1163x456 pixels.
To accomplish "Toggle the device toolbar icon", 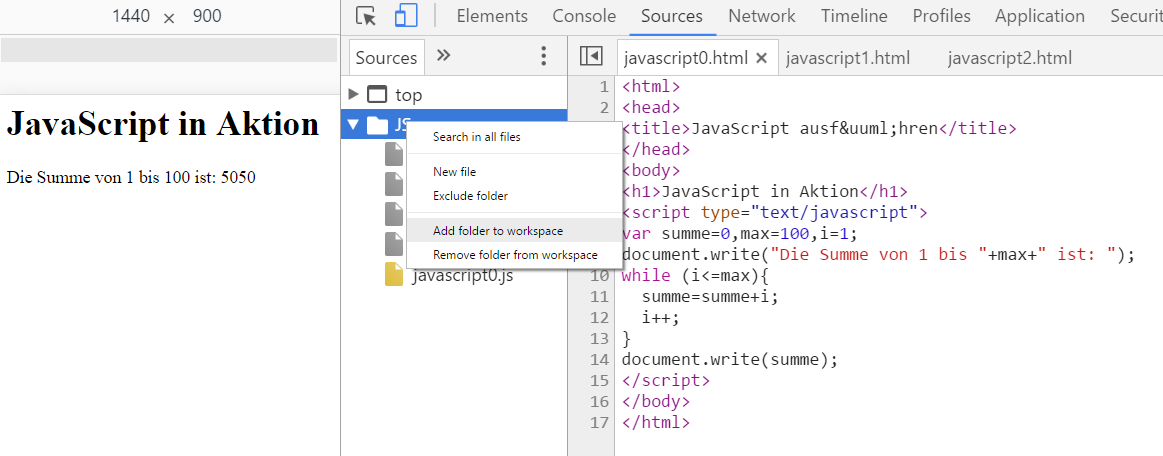I will click(x=406, y=16).
